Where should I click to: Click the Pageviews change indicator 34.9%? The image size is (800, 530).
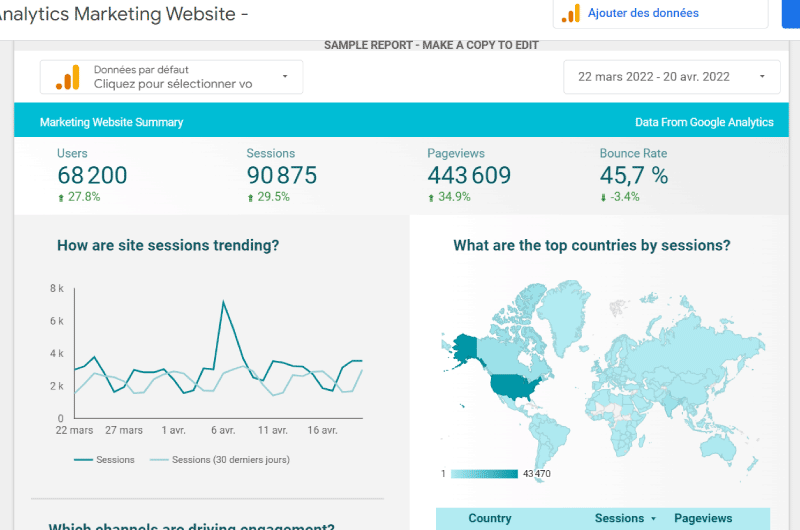click(449, 197)
